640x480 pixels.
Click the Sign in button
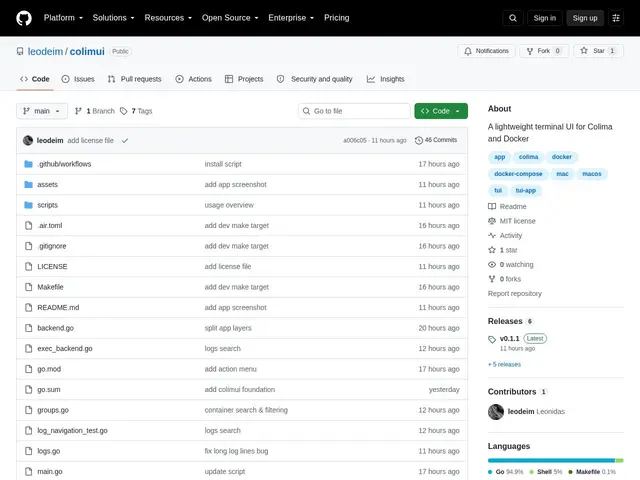(x=544, y=18)
